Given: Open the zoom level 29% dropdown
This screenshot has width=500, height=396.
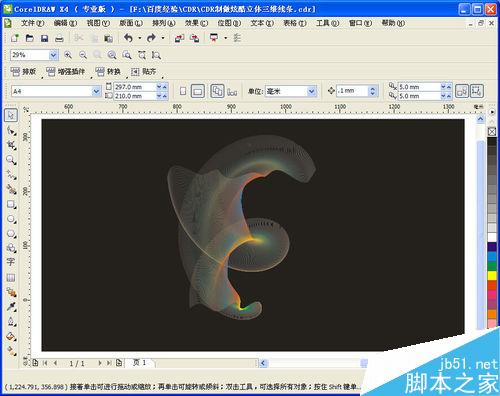Looking at the screenshot, I should point(53,55).
